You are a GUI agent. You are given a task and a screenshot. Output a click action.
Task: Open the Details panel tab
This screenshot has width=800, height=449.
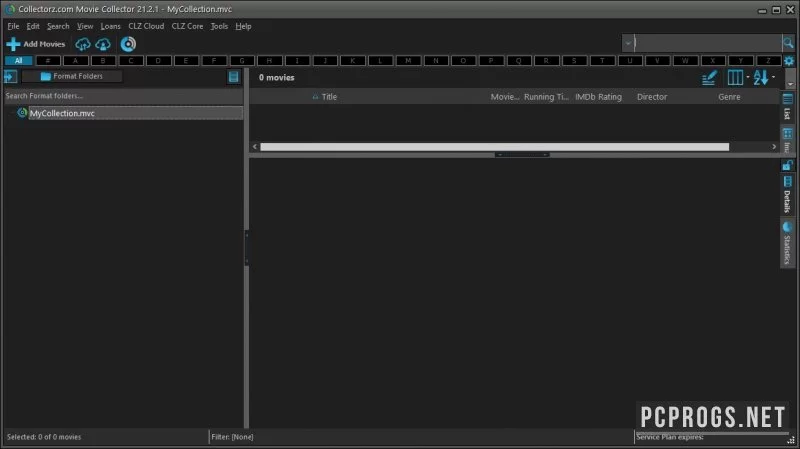point(787,194)
